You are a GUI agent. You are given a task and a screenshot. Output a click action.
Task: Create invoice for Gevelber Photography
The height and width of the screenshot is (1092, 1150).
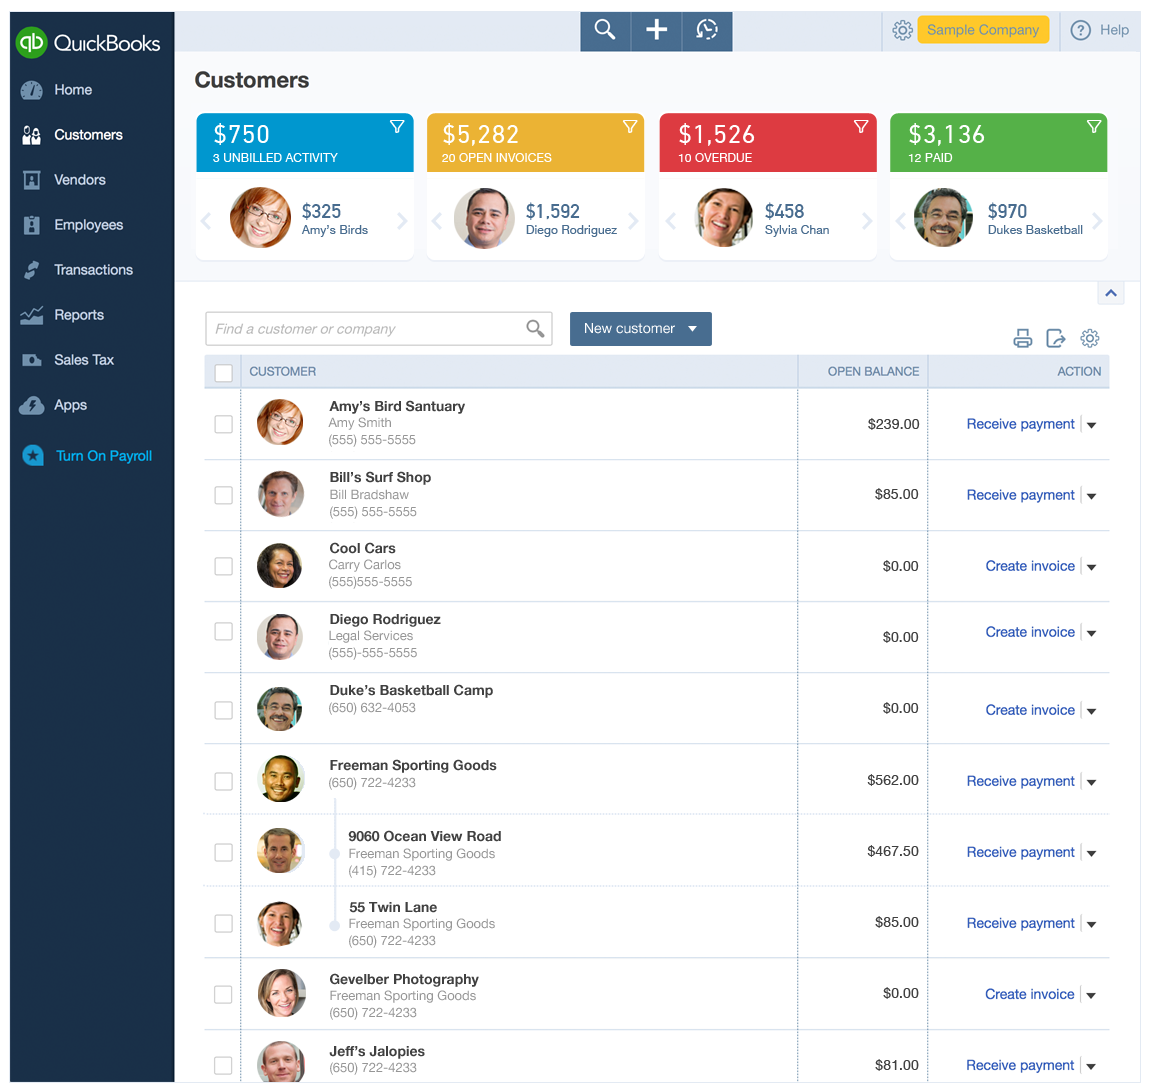[1030, 994]
